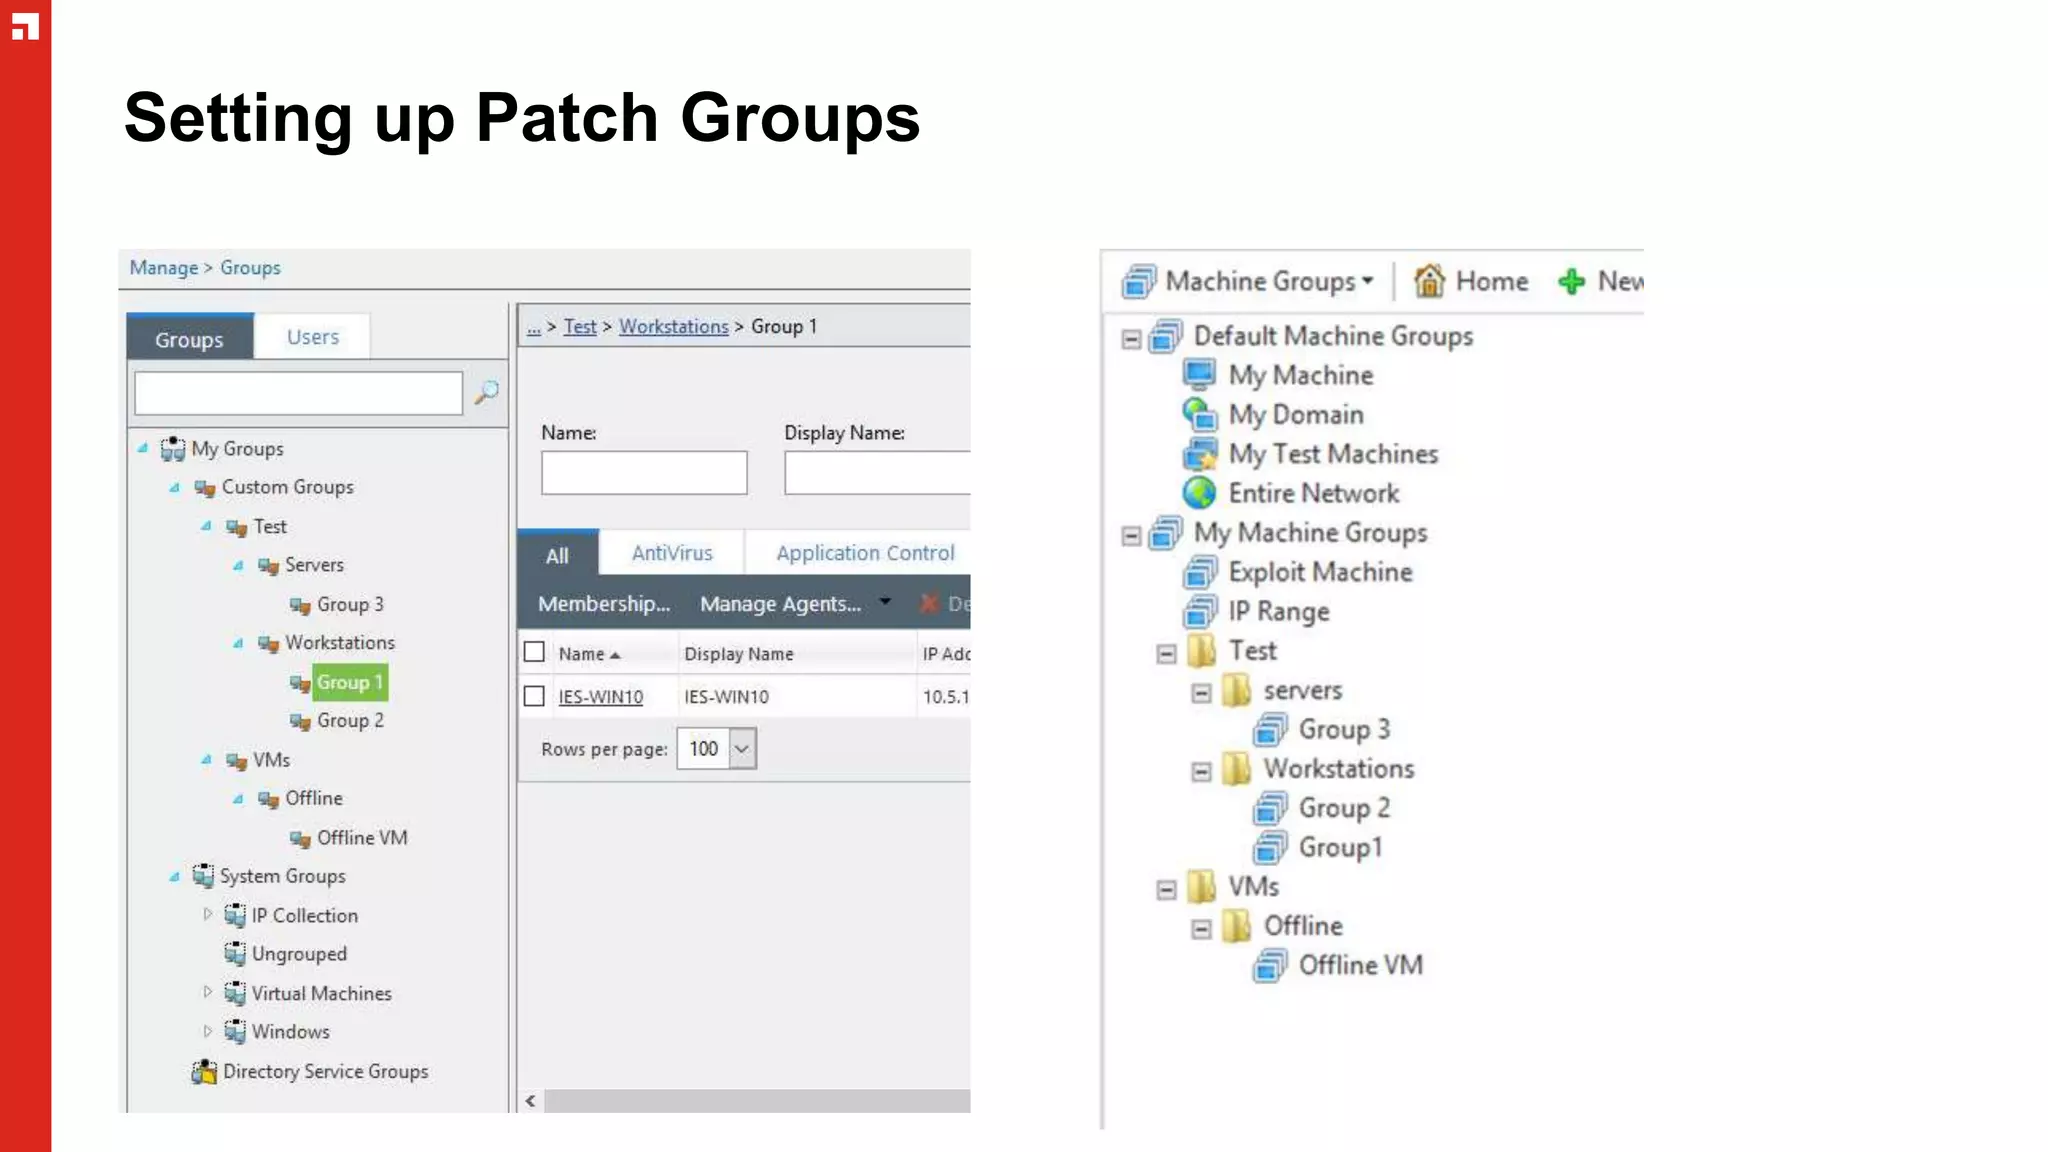The image size is (2048, 1152).
Task: Select Group 1 in the groups tree
Action: point(349,682)
